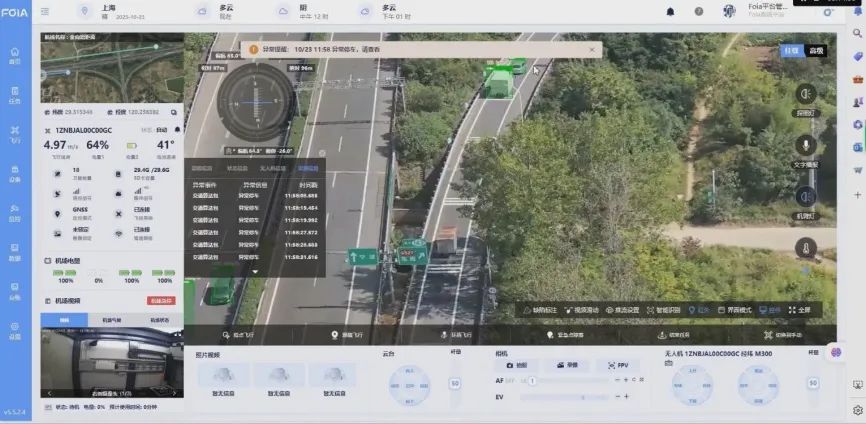866x424 pixels.
Task: Open the Foia platform user account dropdown
Action: (770, 11)
